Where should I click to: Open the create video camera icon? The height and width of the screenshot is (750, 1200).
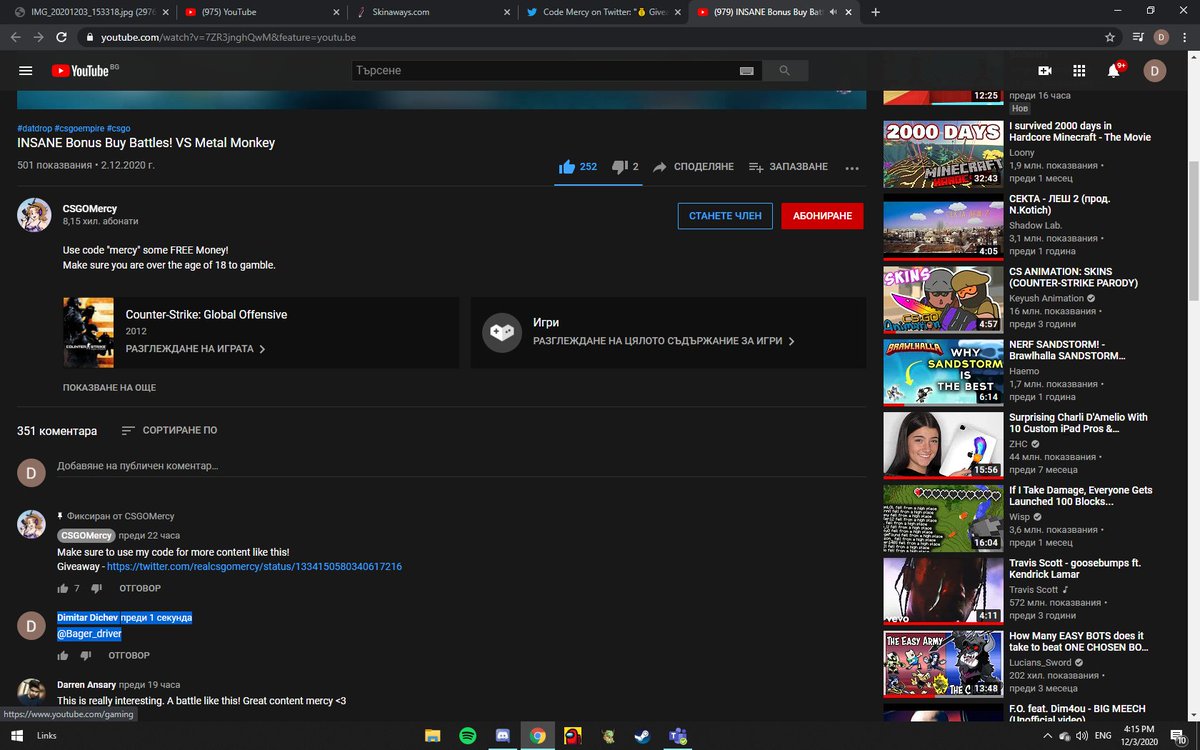(1045, 71)
